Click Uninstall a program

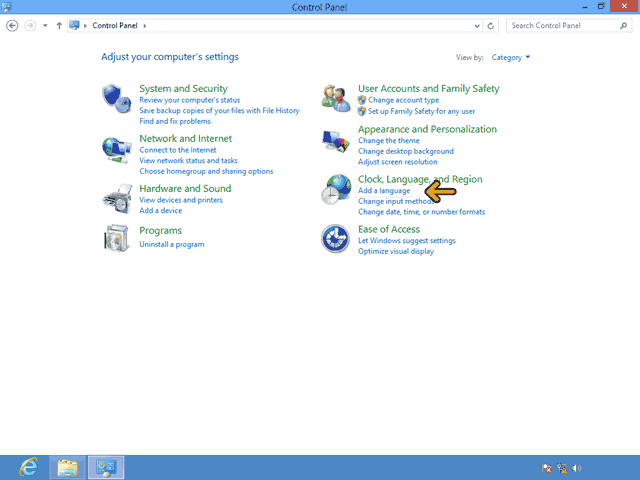coord(171,244)
